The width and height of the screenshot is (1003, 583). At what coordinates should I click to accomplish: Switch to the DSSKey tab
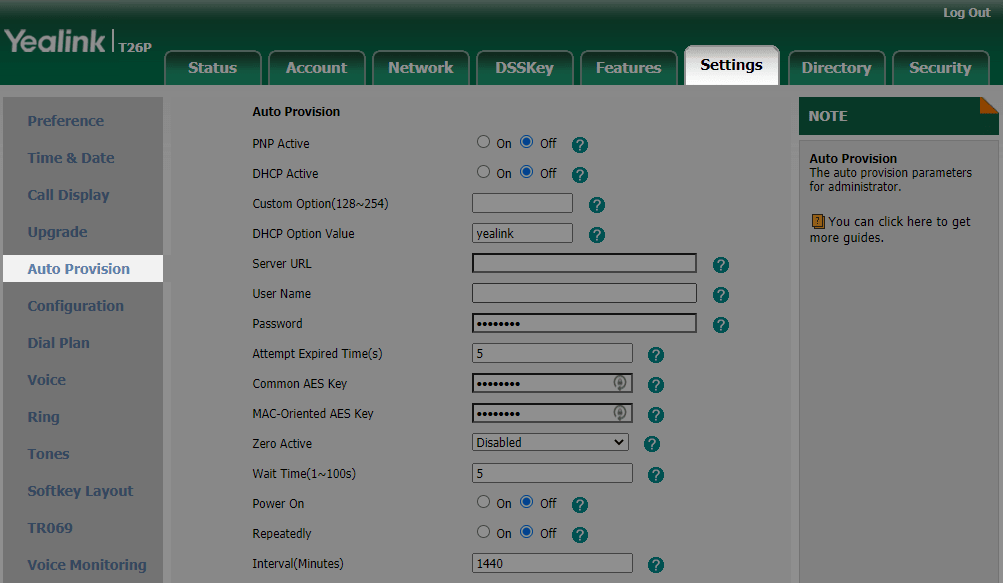click(x=525, y=68)
